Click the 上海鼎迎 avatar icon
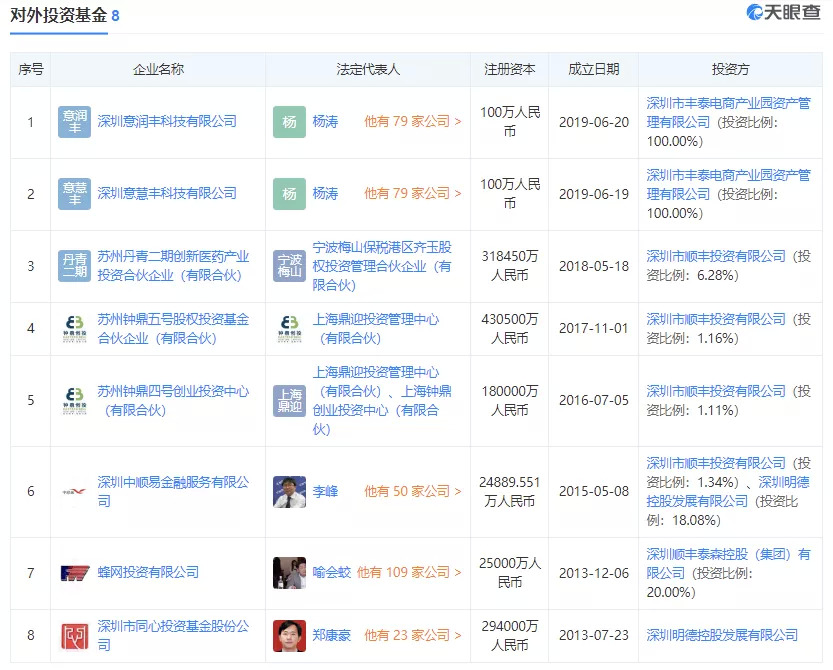Viewport: 833px width, 670px height. coord(289,401)
